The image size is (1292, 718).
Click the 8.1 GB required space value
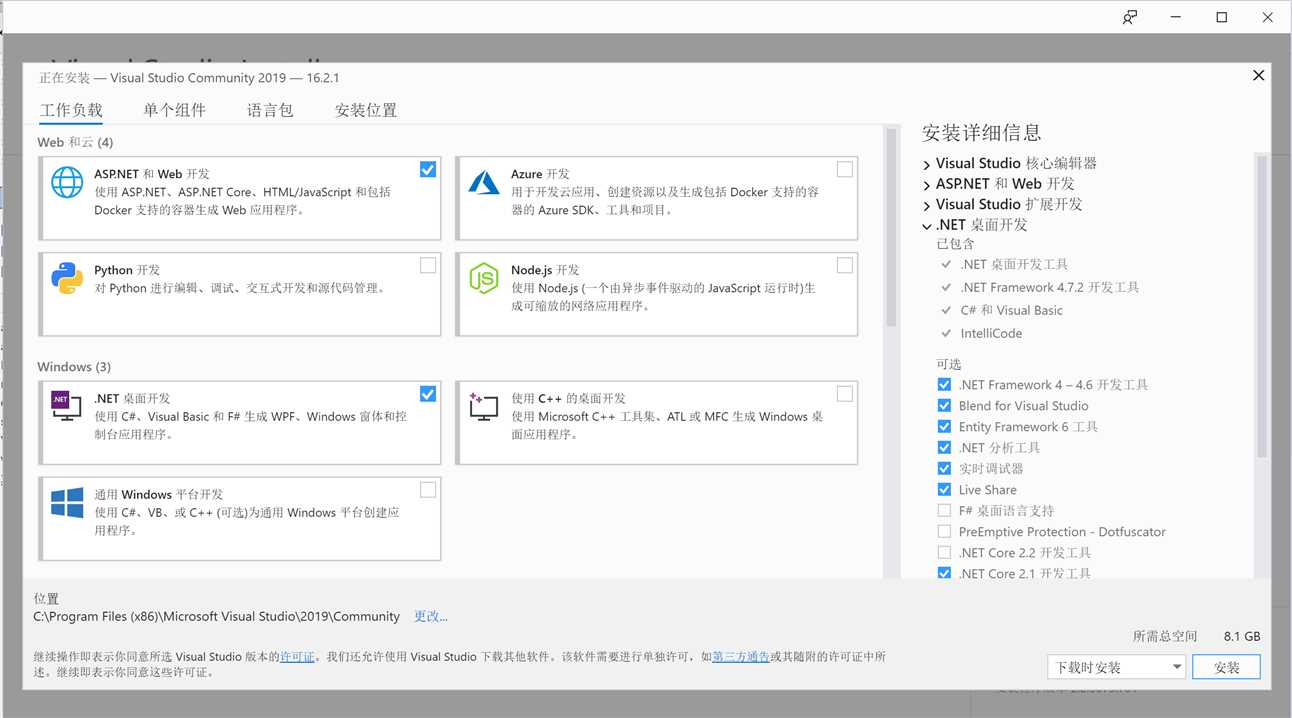click(x=1241, y=636)
